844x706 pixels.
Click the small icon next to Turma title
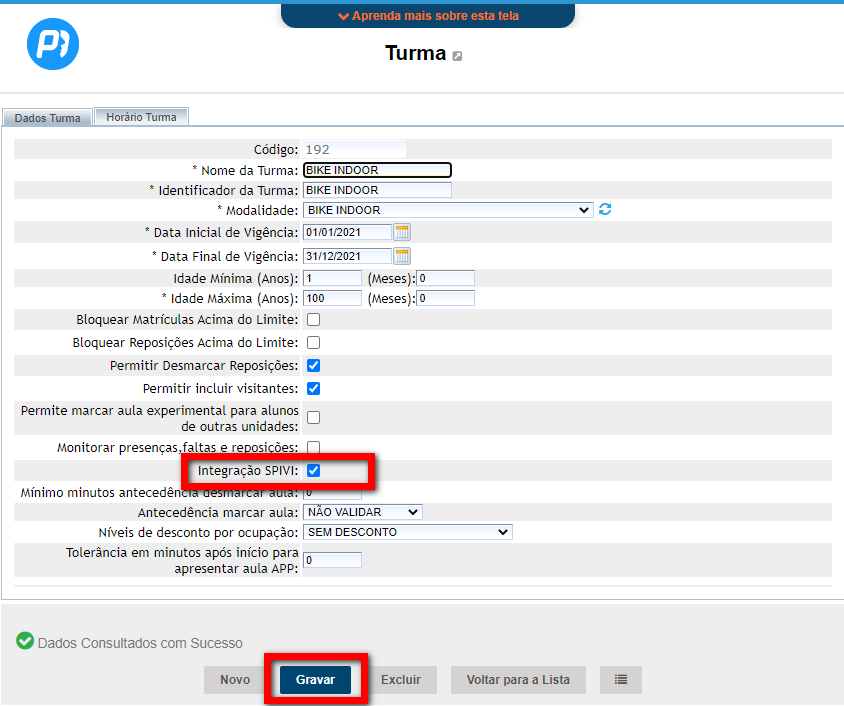coord(458,56)
